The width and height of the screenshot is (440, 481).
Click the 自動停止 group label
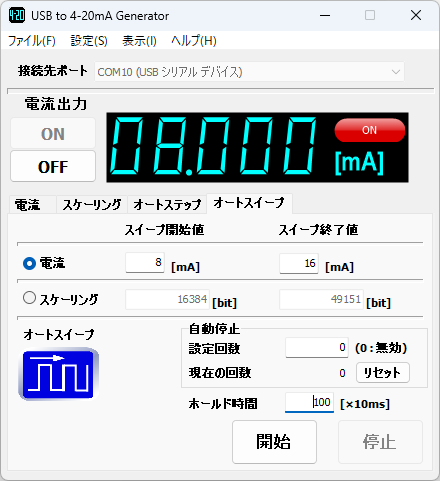click(x=214, y=329)
